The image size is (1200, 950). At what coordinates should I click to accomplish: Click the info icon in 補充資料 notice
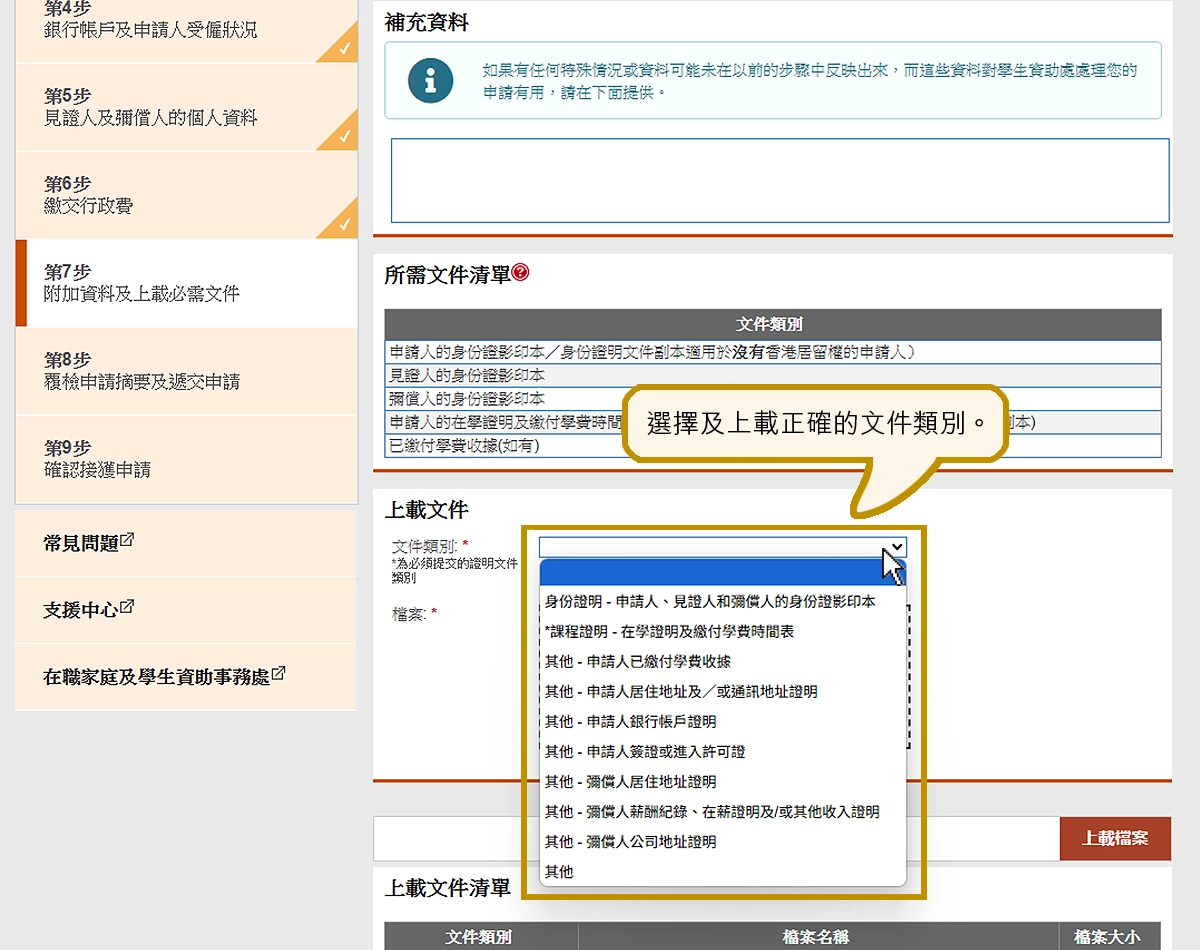pyautogui.click(x=430, y=81)
